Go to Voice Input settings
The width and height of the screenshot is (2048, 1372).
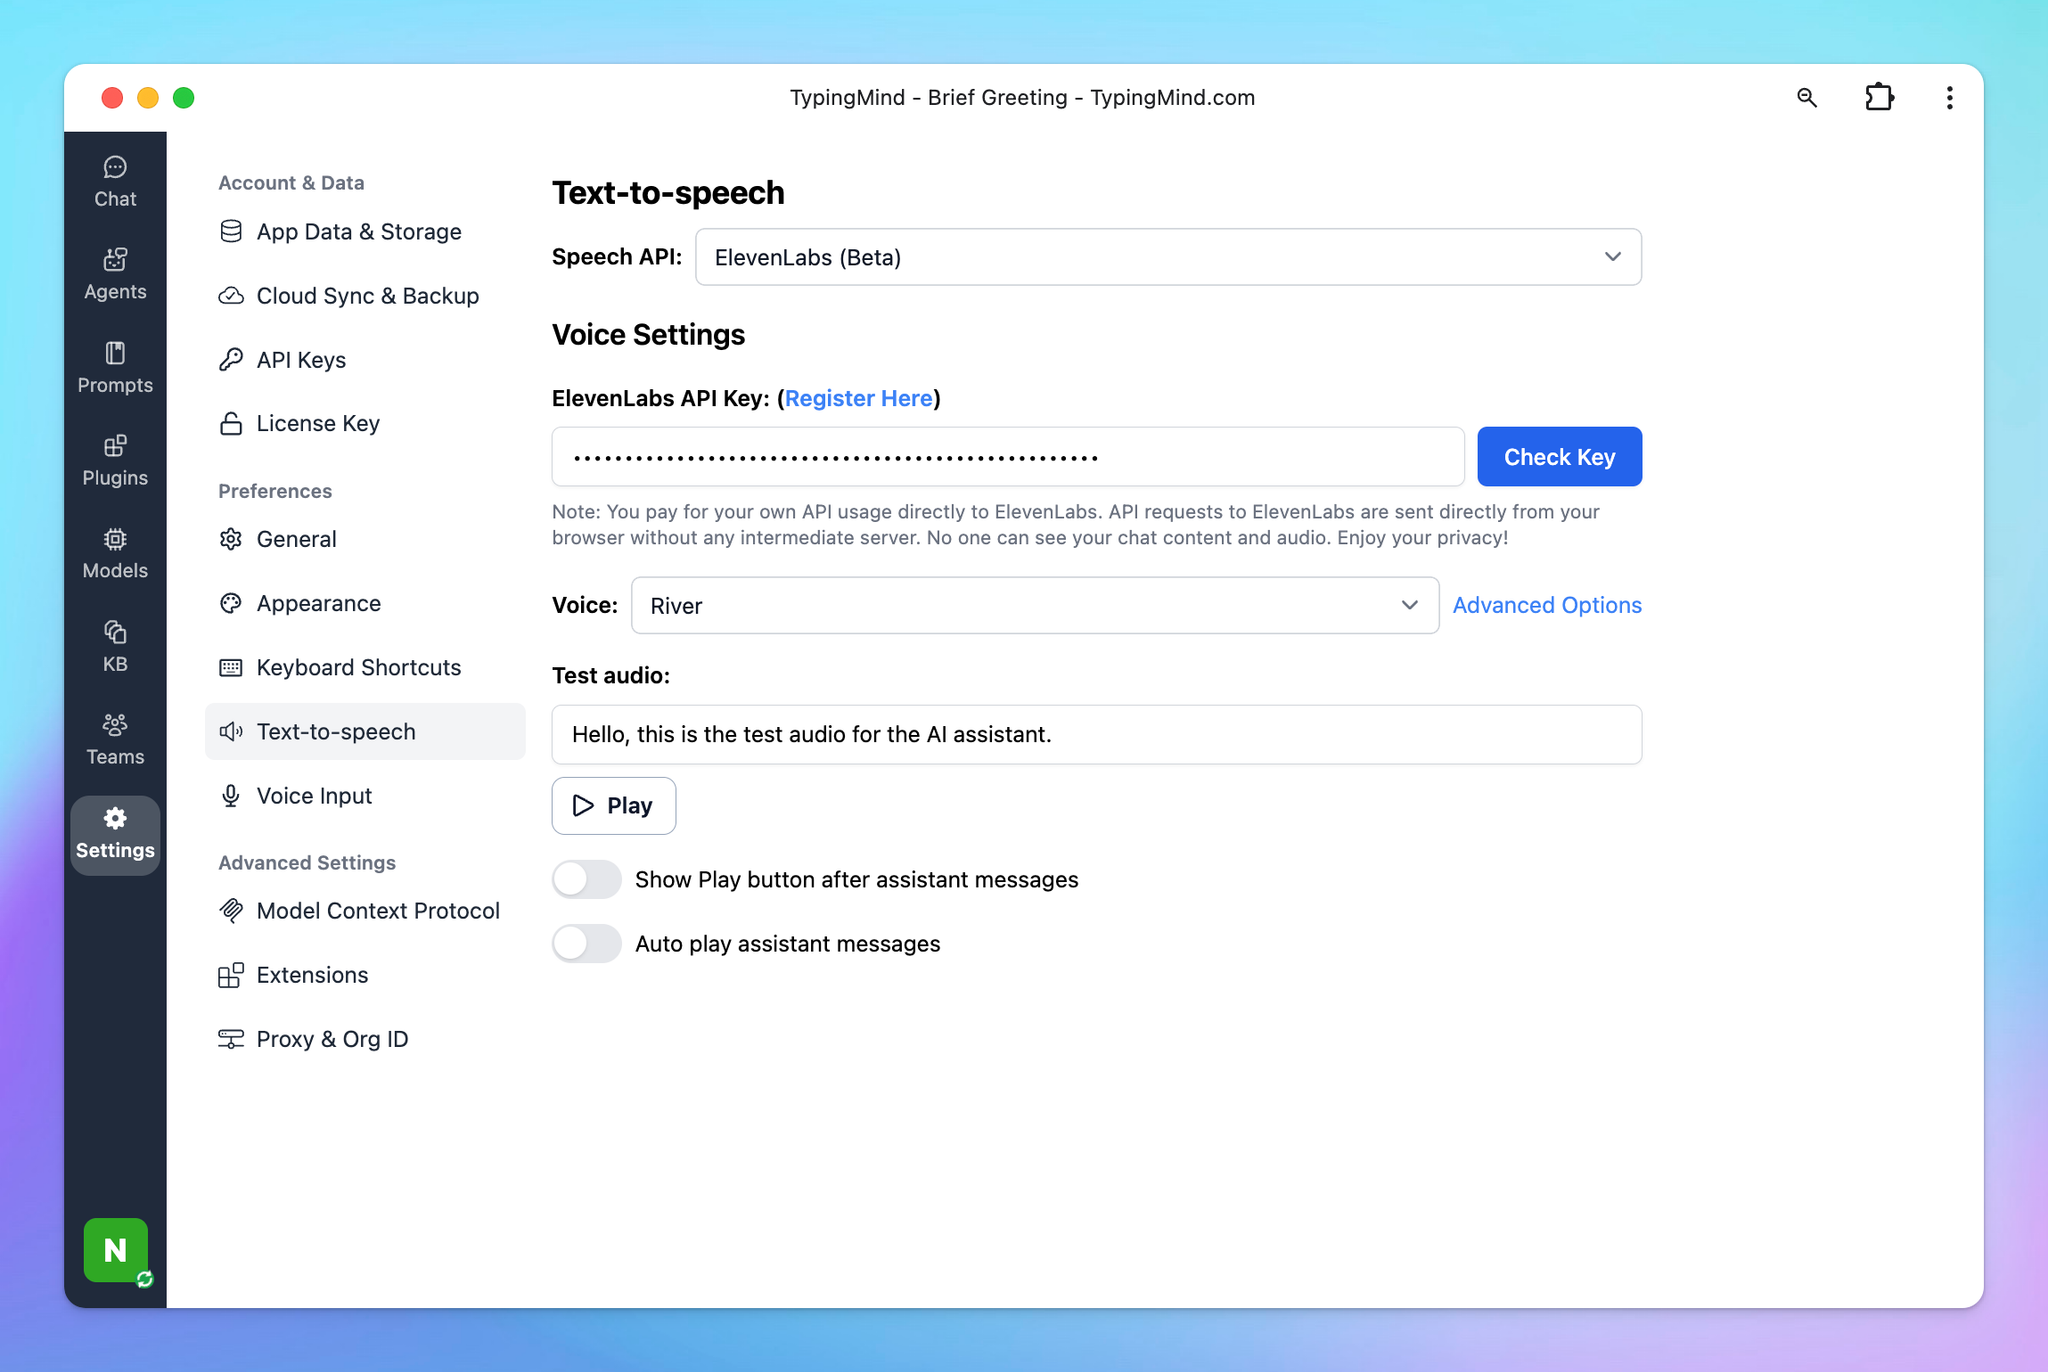[x=314, y=795]
